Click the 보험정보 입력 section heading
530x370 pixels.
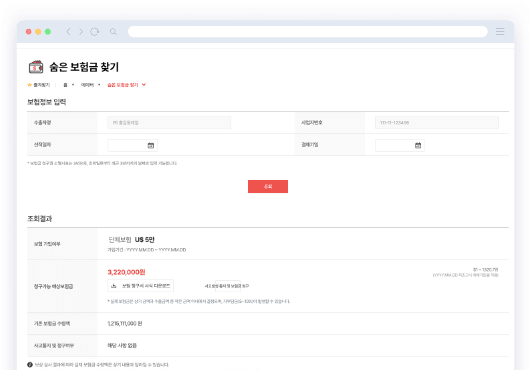click(x=47, y=102)
